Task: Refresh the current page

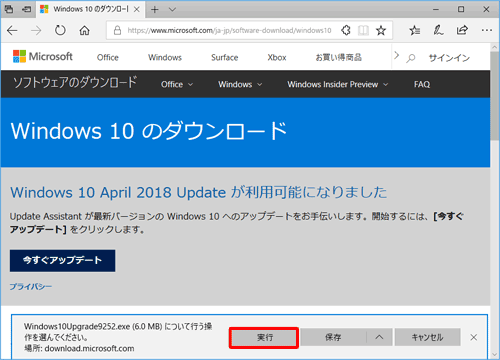Action: click(60, 31)
